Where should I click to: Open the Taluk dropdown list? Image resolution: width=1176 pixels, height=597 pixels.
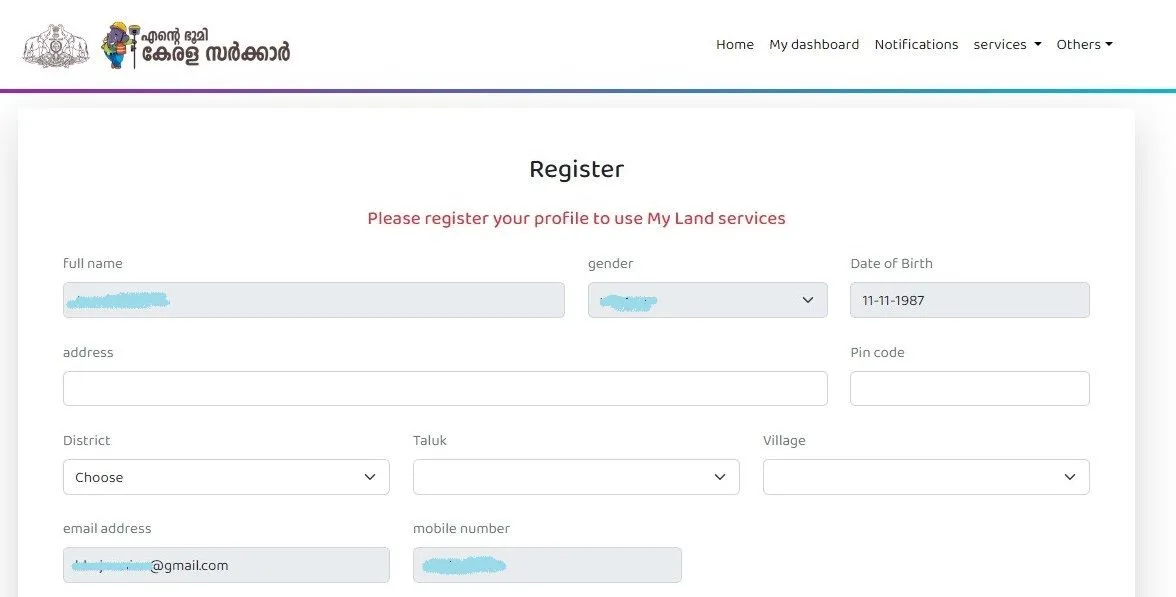click(576, 477)
